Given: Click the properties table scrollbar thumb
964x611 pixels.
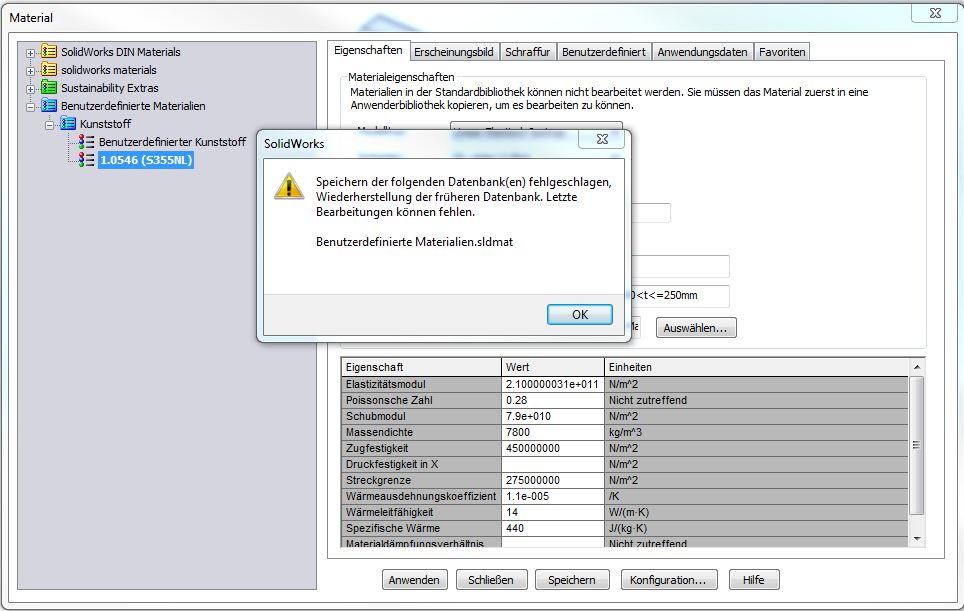Looking at the screenshot, I should 917,446.
